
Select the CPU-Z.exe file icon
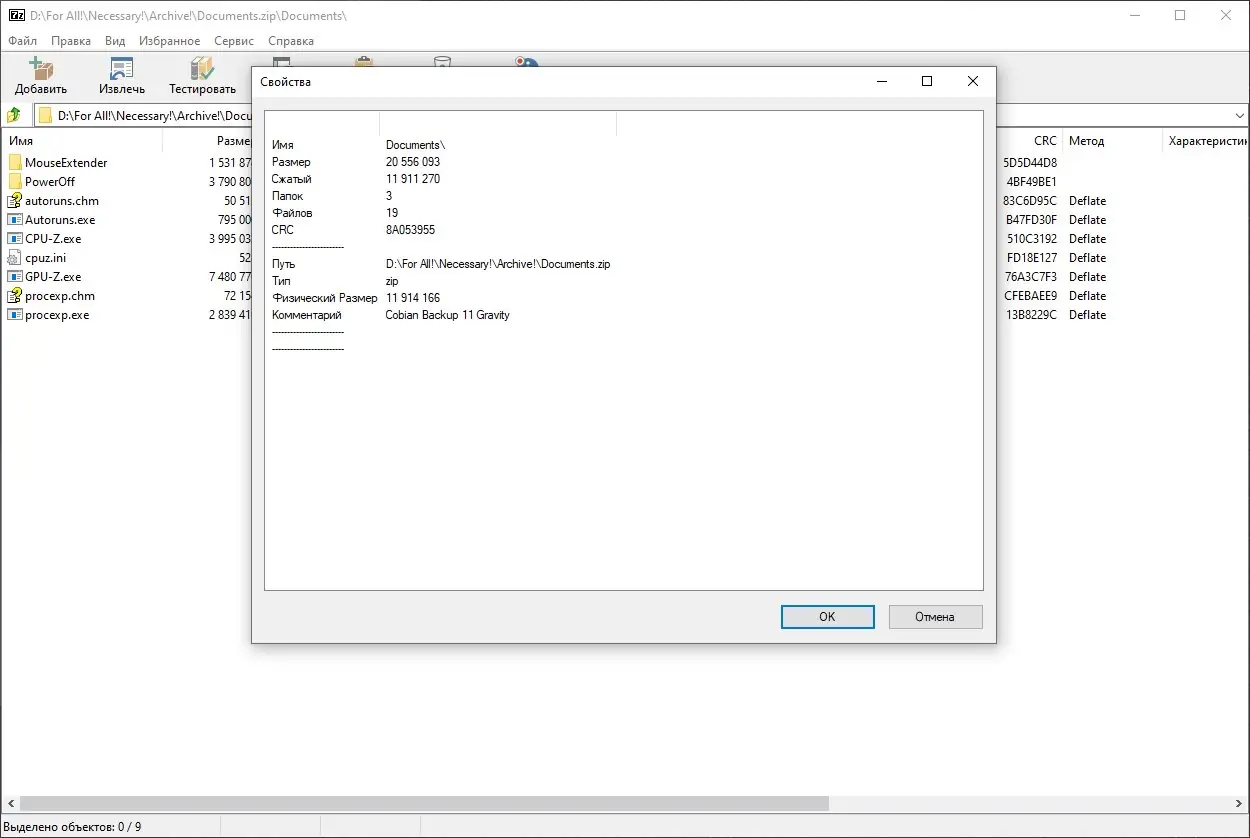(15, 239)
